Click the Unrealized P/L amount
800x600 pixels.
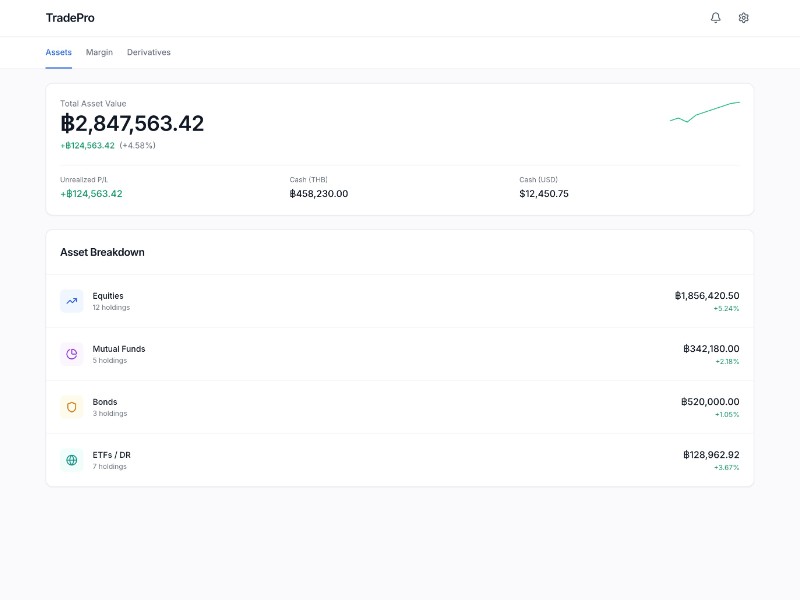90,193
